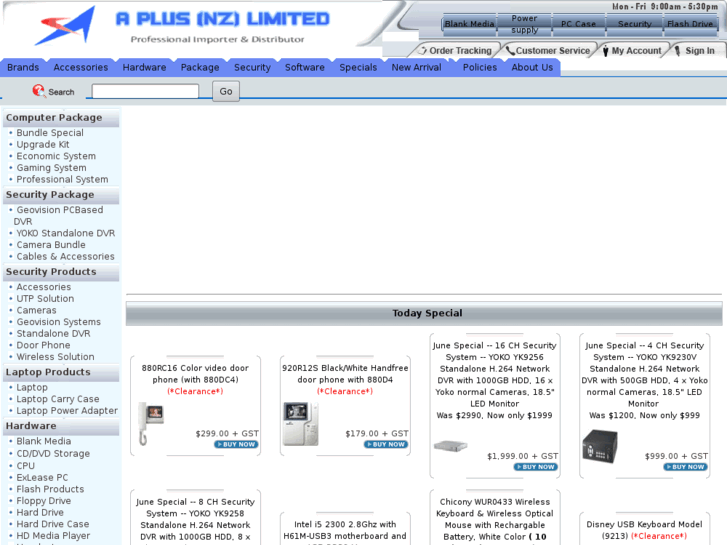Open Geovision PCBased DVR category
This screenshot has height=545, width=727.
coord(58,216)
